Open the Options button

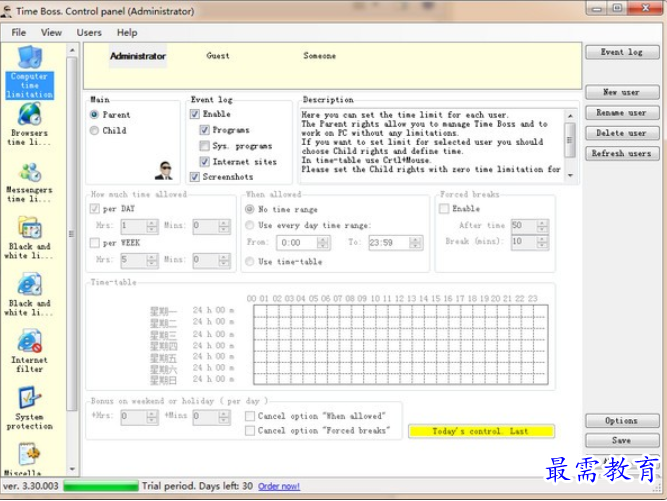tap(622, 421)
